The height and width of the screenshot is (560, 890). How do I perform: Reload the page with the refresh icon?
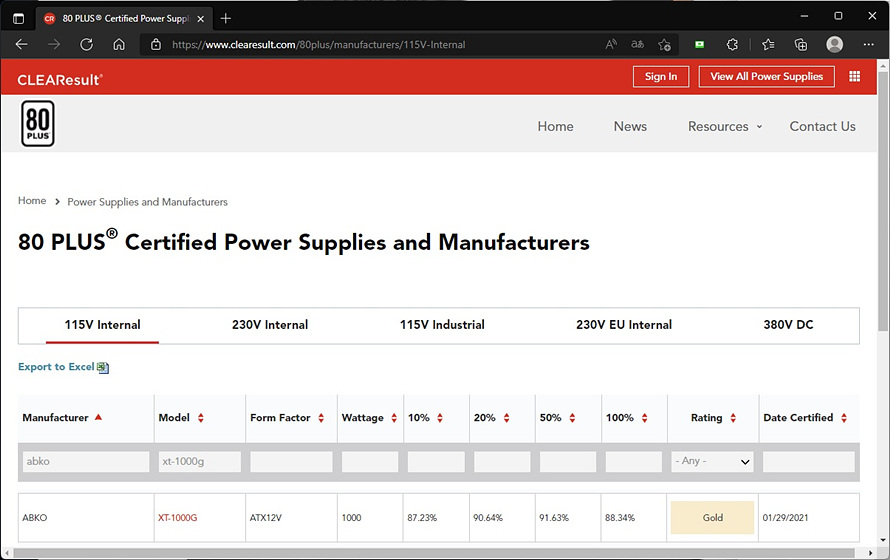86,44
